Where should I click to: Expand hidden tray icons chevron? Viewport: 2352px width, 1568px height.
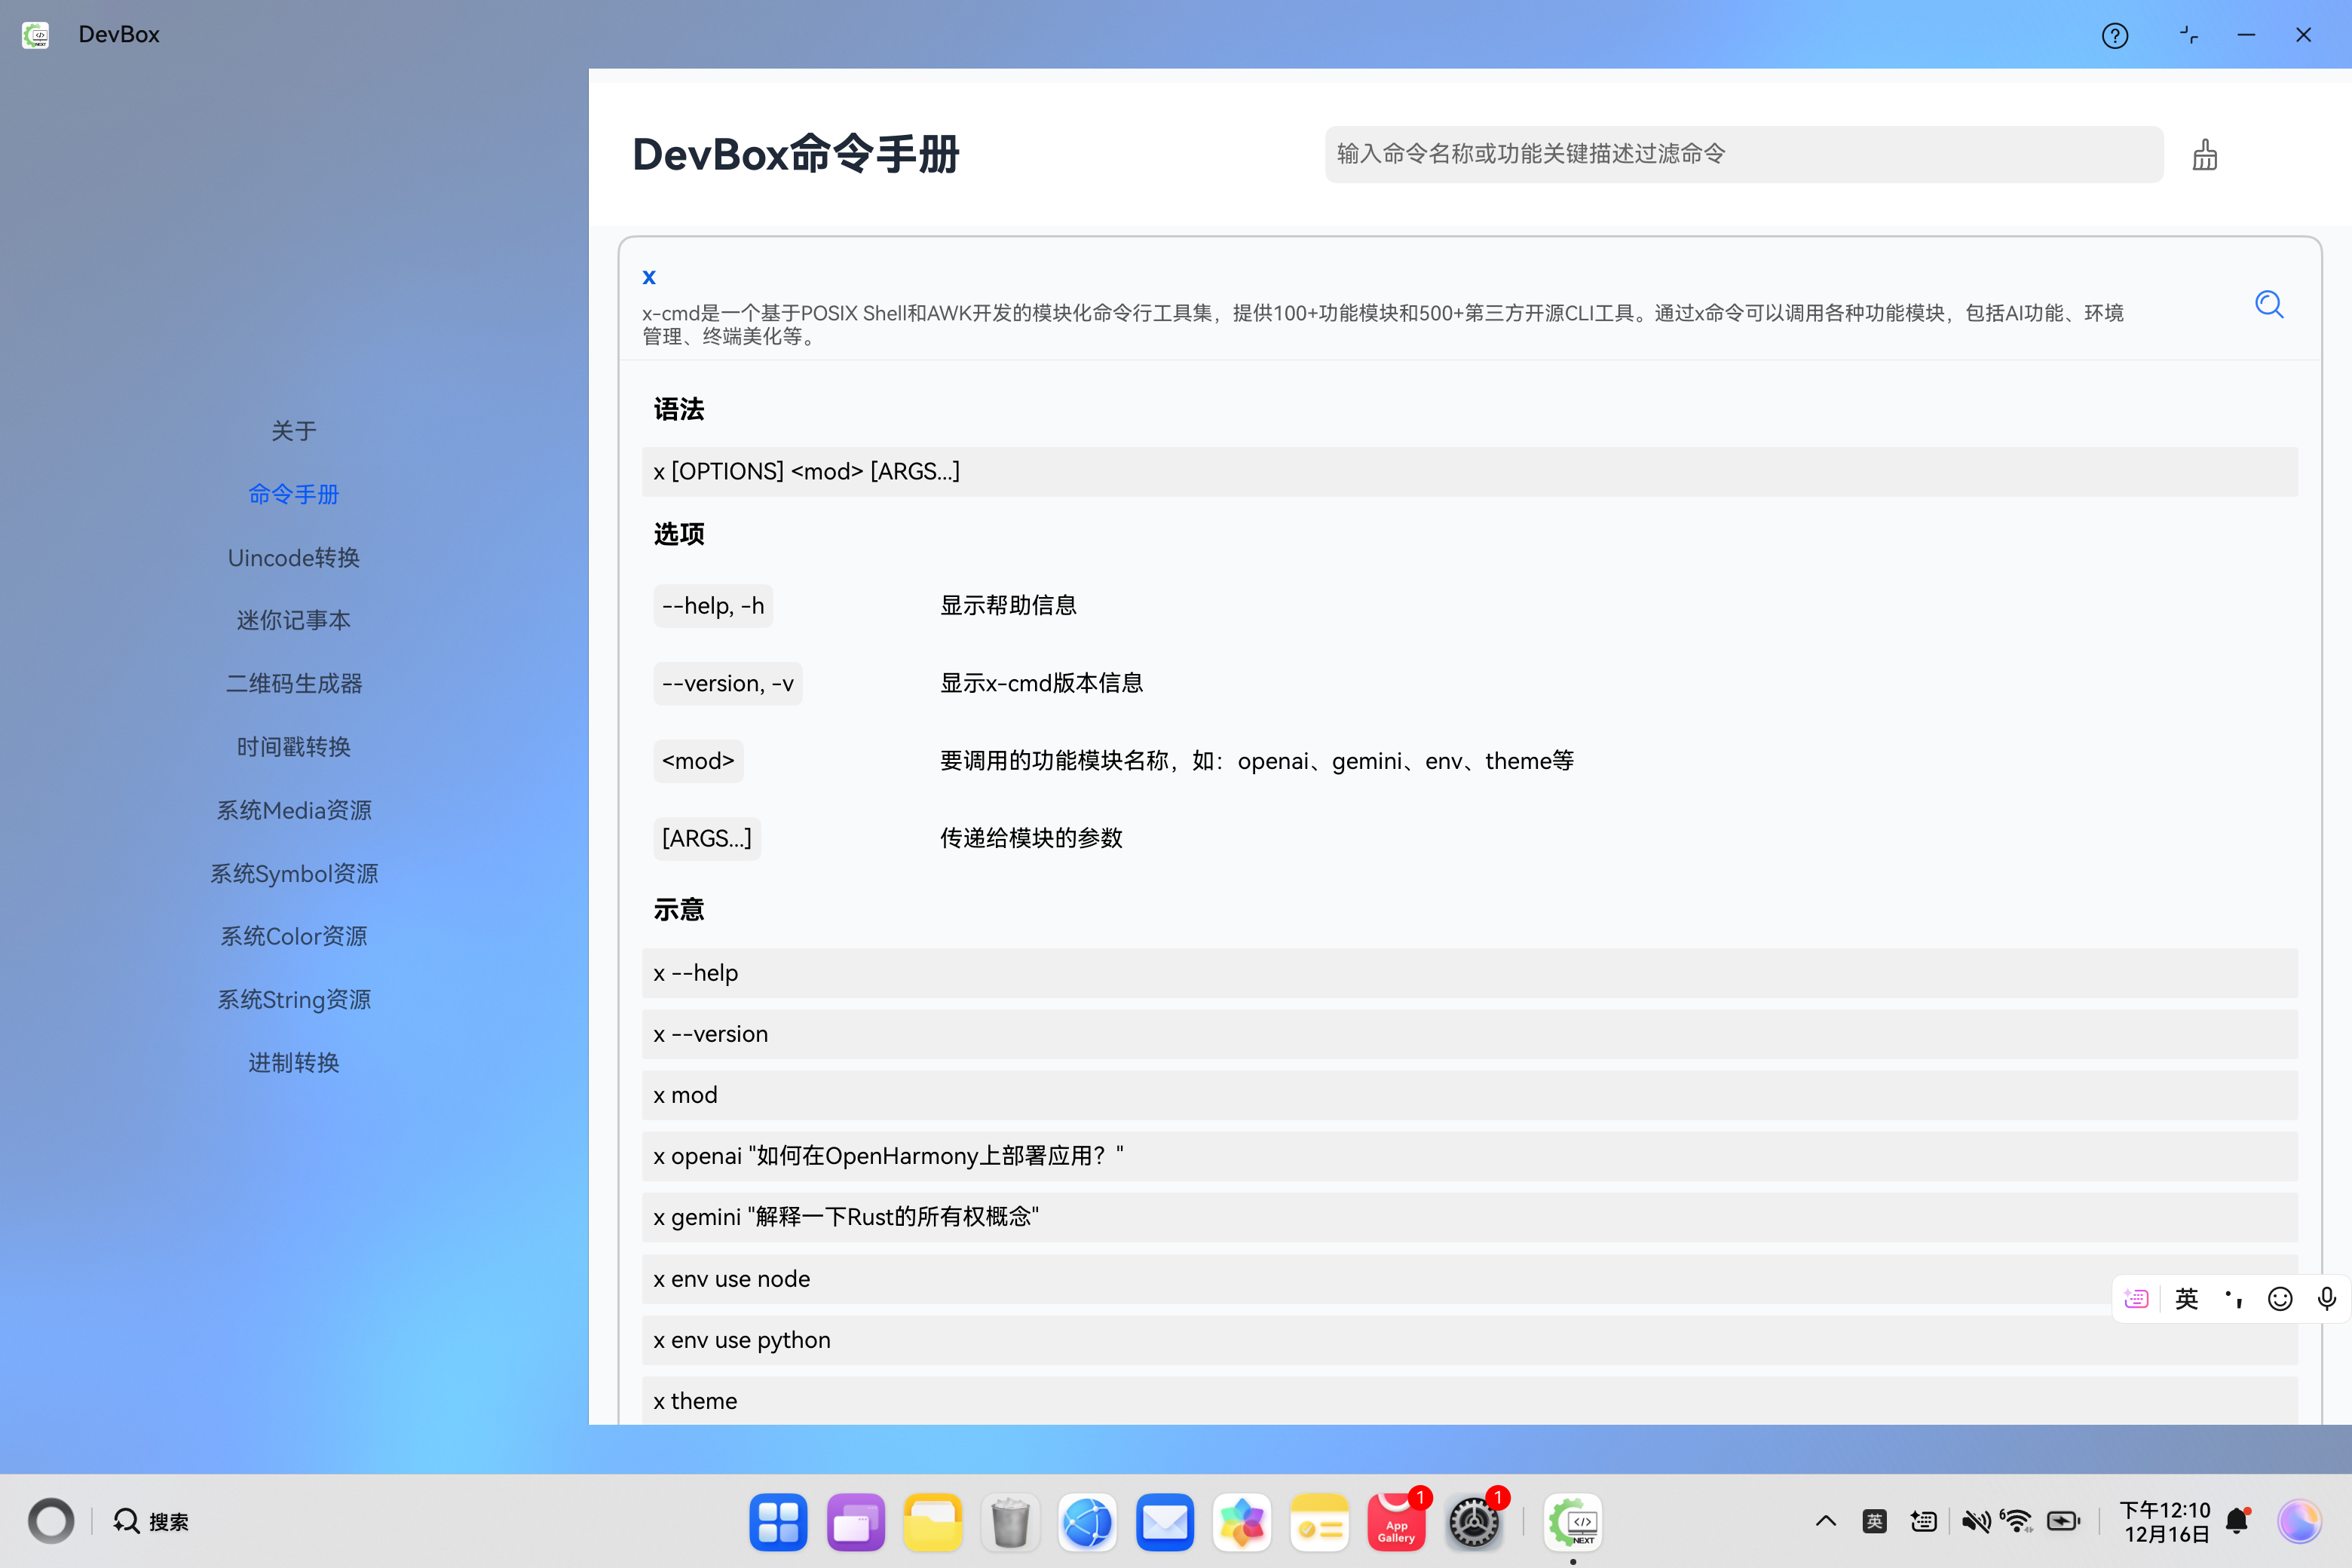(1825, 1521)
